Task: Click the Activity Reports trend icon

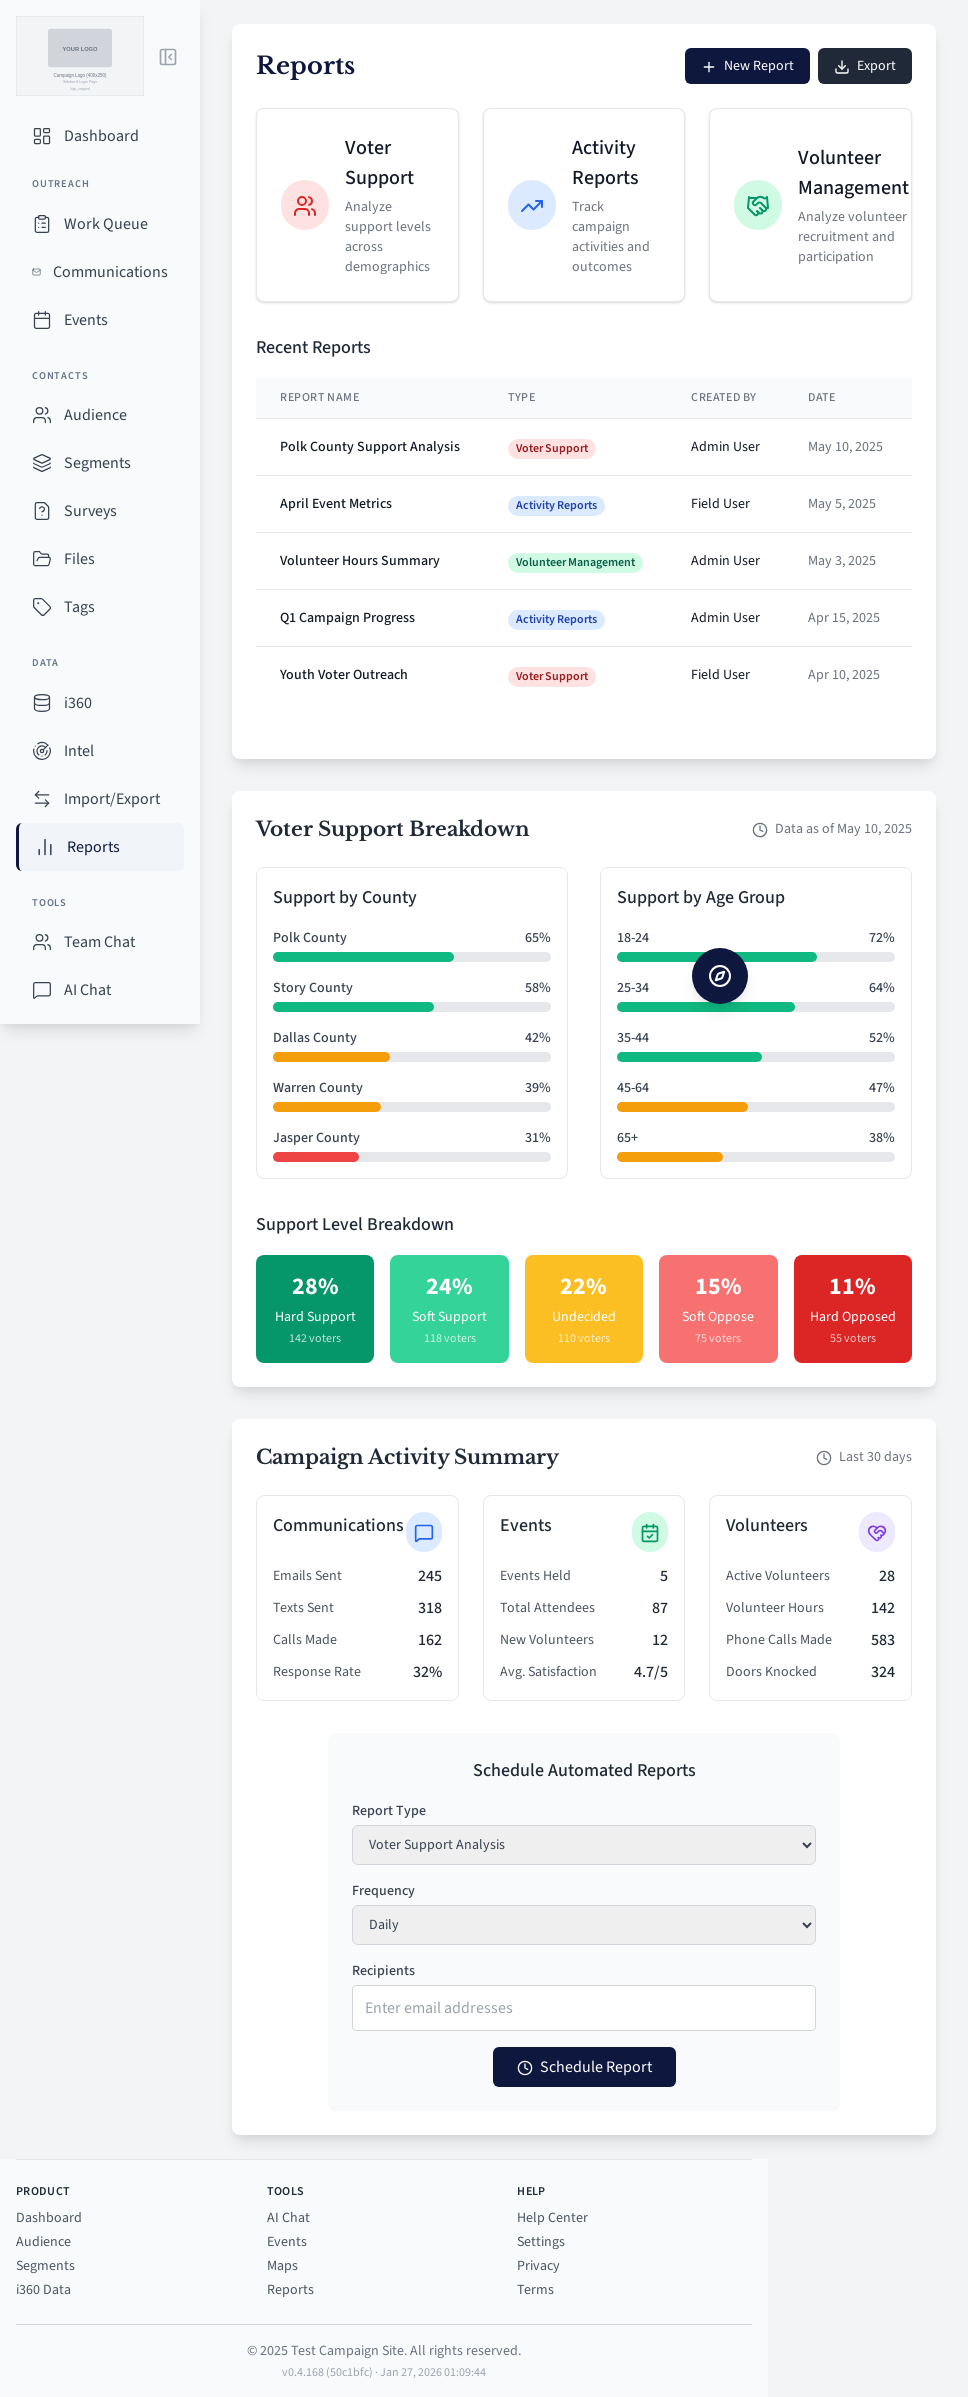Action: 532,205
